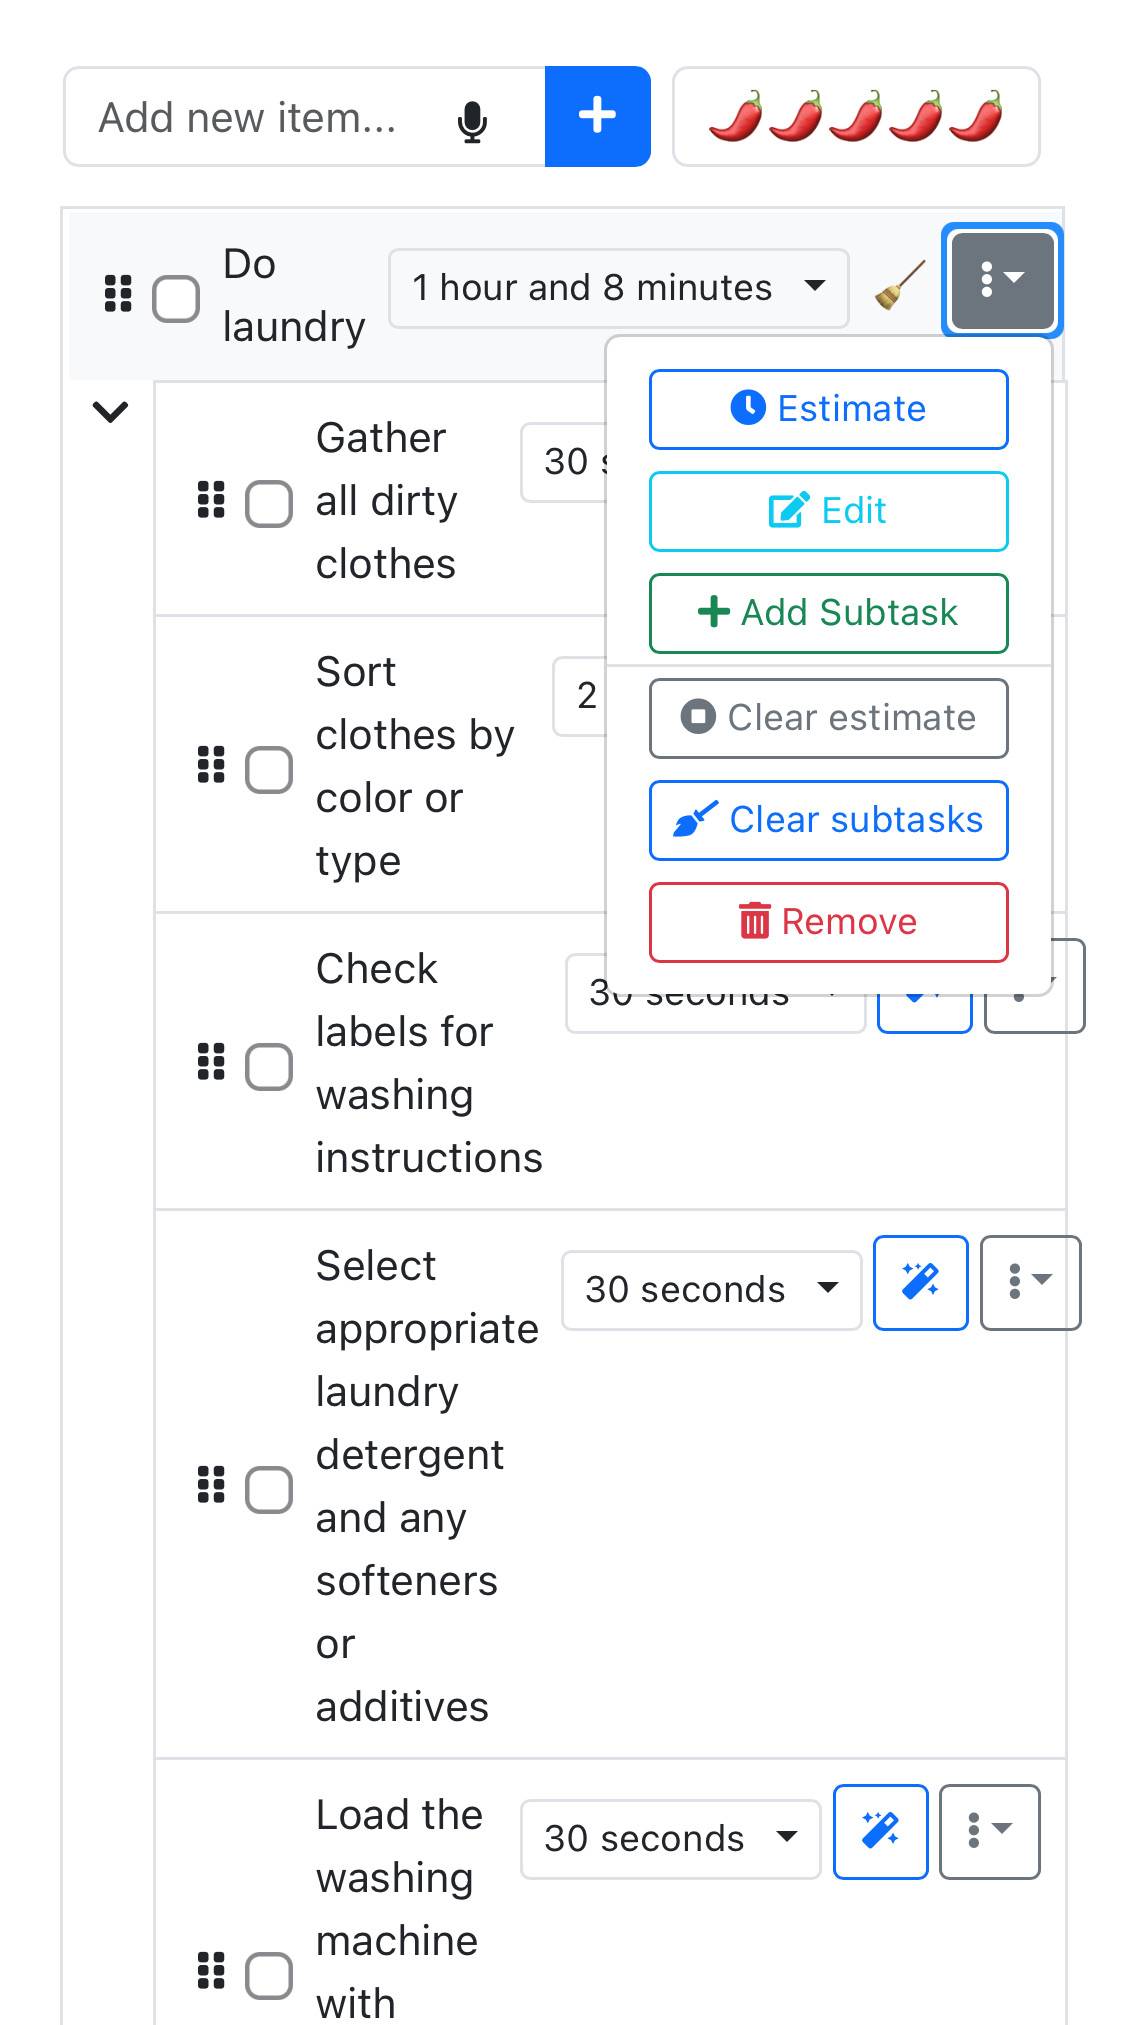Click the Clear subtasks button
Image resolution: width=1125 pixels, height=2025 pixels.
click(x=829, y=820)
